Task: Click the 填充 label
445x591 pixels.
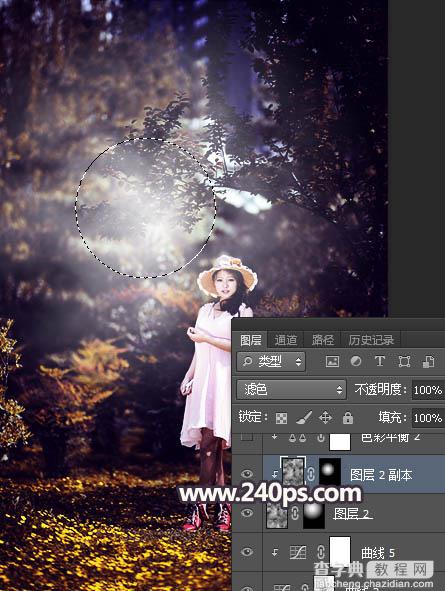Action: 392,417
